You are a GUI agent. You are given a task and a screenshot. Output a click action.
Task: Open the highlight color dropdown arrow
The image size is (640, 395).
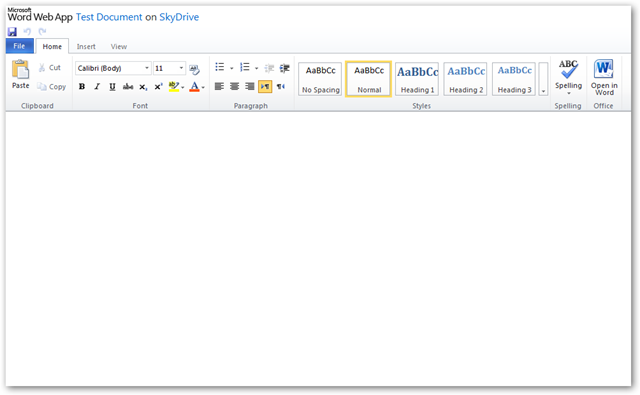click(x=182, y=87)
